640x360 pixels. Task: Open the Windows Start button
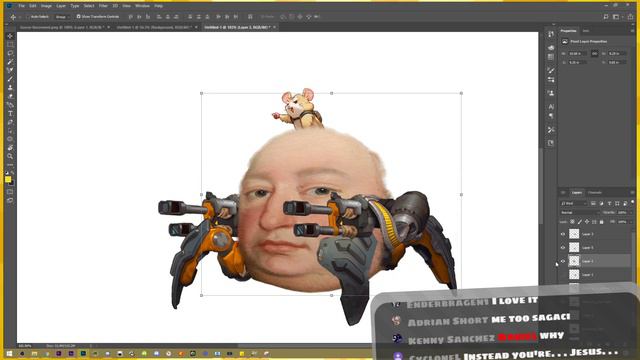[x=9, y=353]
